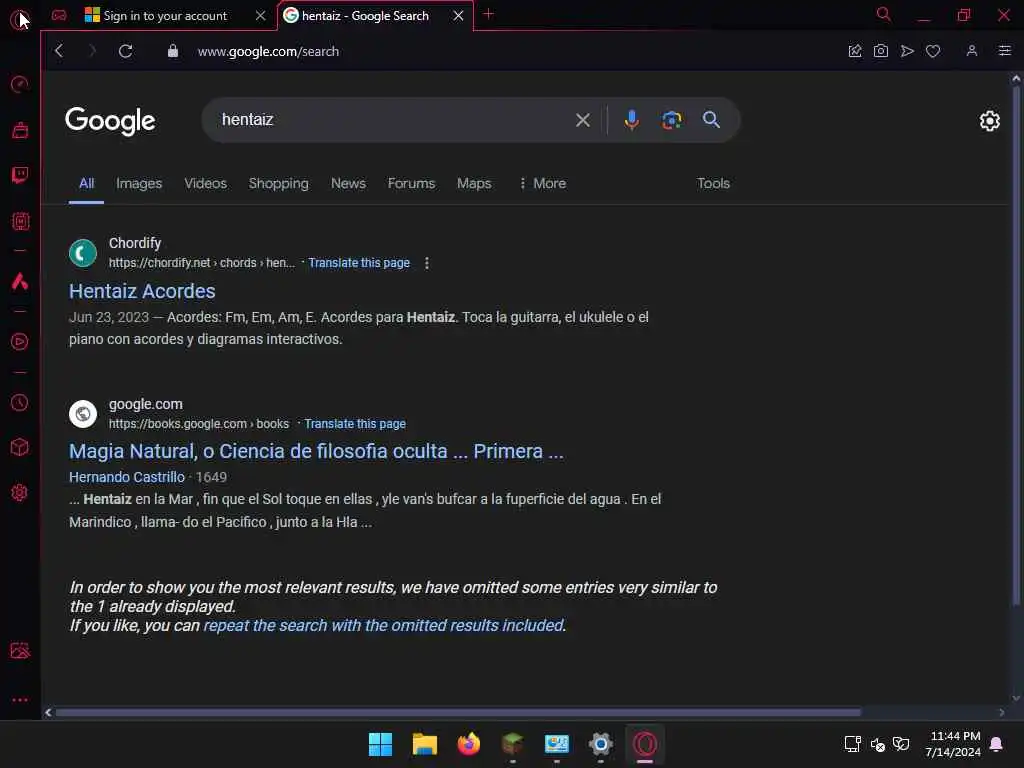Open Easy Setup sliders icon
1024x768 pixels.
point(1004,51)
